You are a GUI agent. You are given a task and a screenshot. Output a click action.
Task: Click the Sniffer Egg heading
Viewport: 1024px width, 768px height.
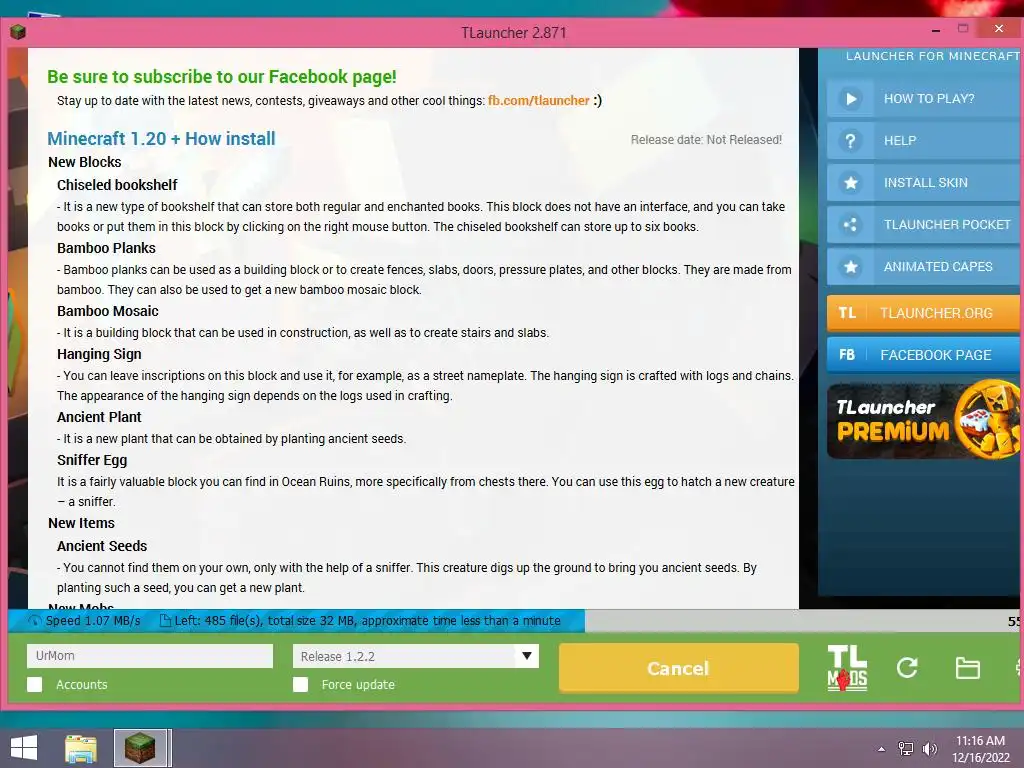pos(92,460)
